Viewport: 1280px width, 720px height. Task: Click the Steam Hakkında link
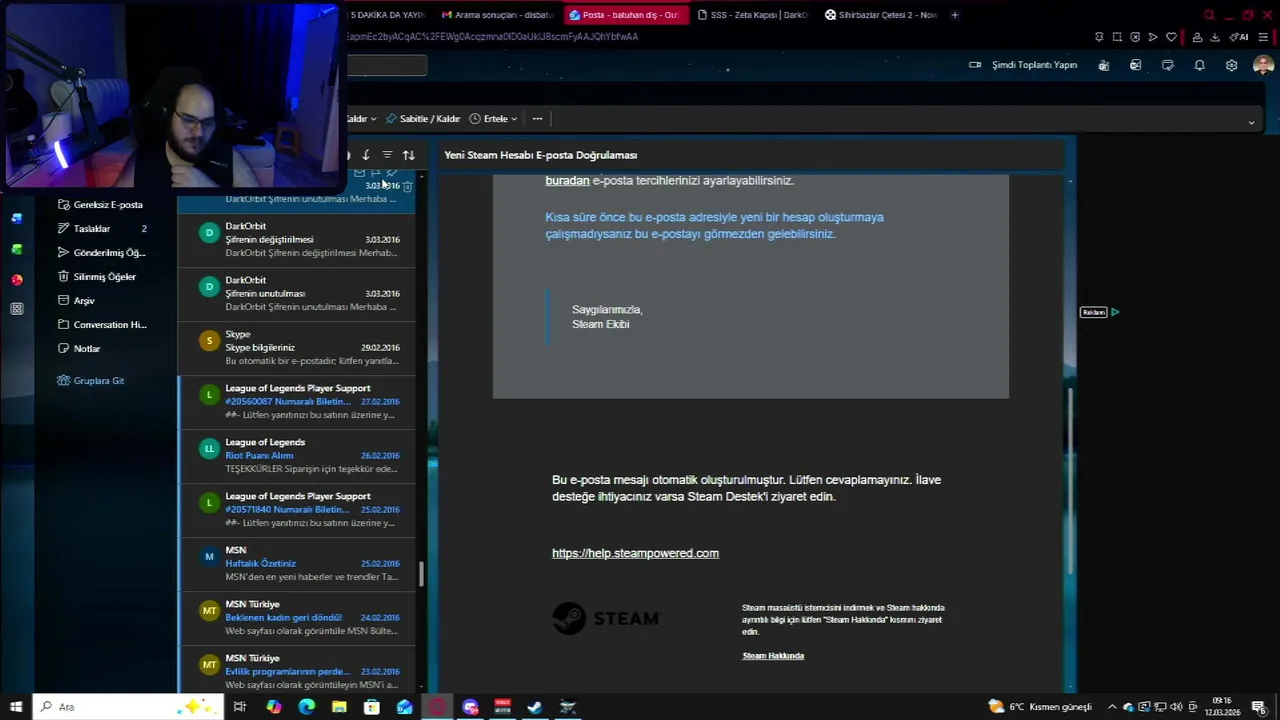(x=773, y=656)
